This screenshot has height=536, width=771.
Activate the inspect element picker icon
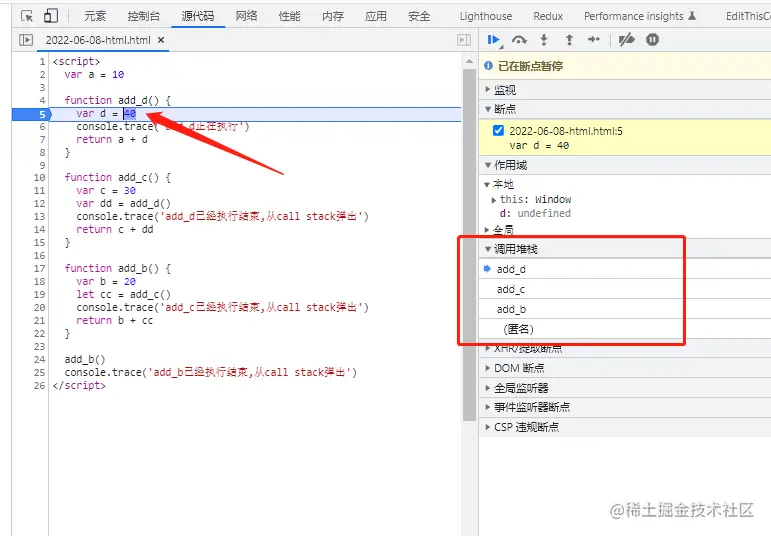pos(27,16)
